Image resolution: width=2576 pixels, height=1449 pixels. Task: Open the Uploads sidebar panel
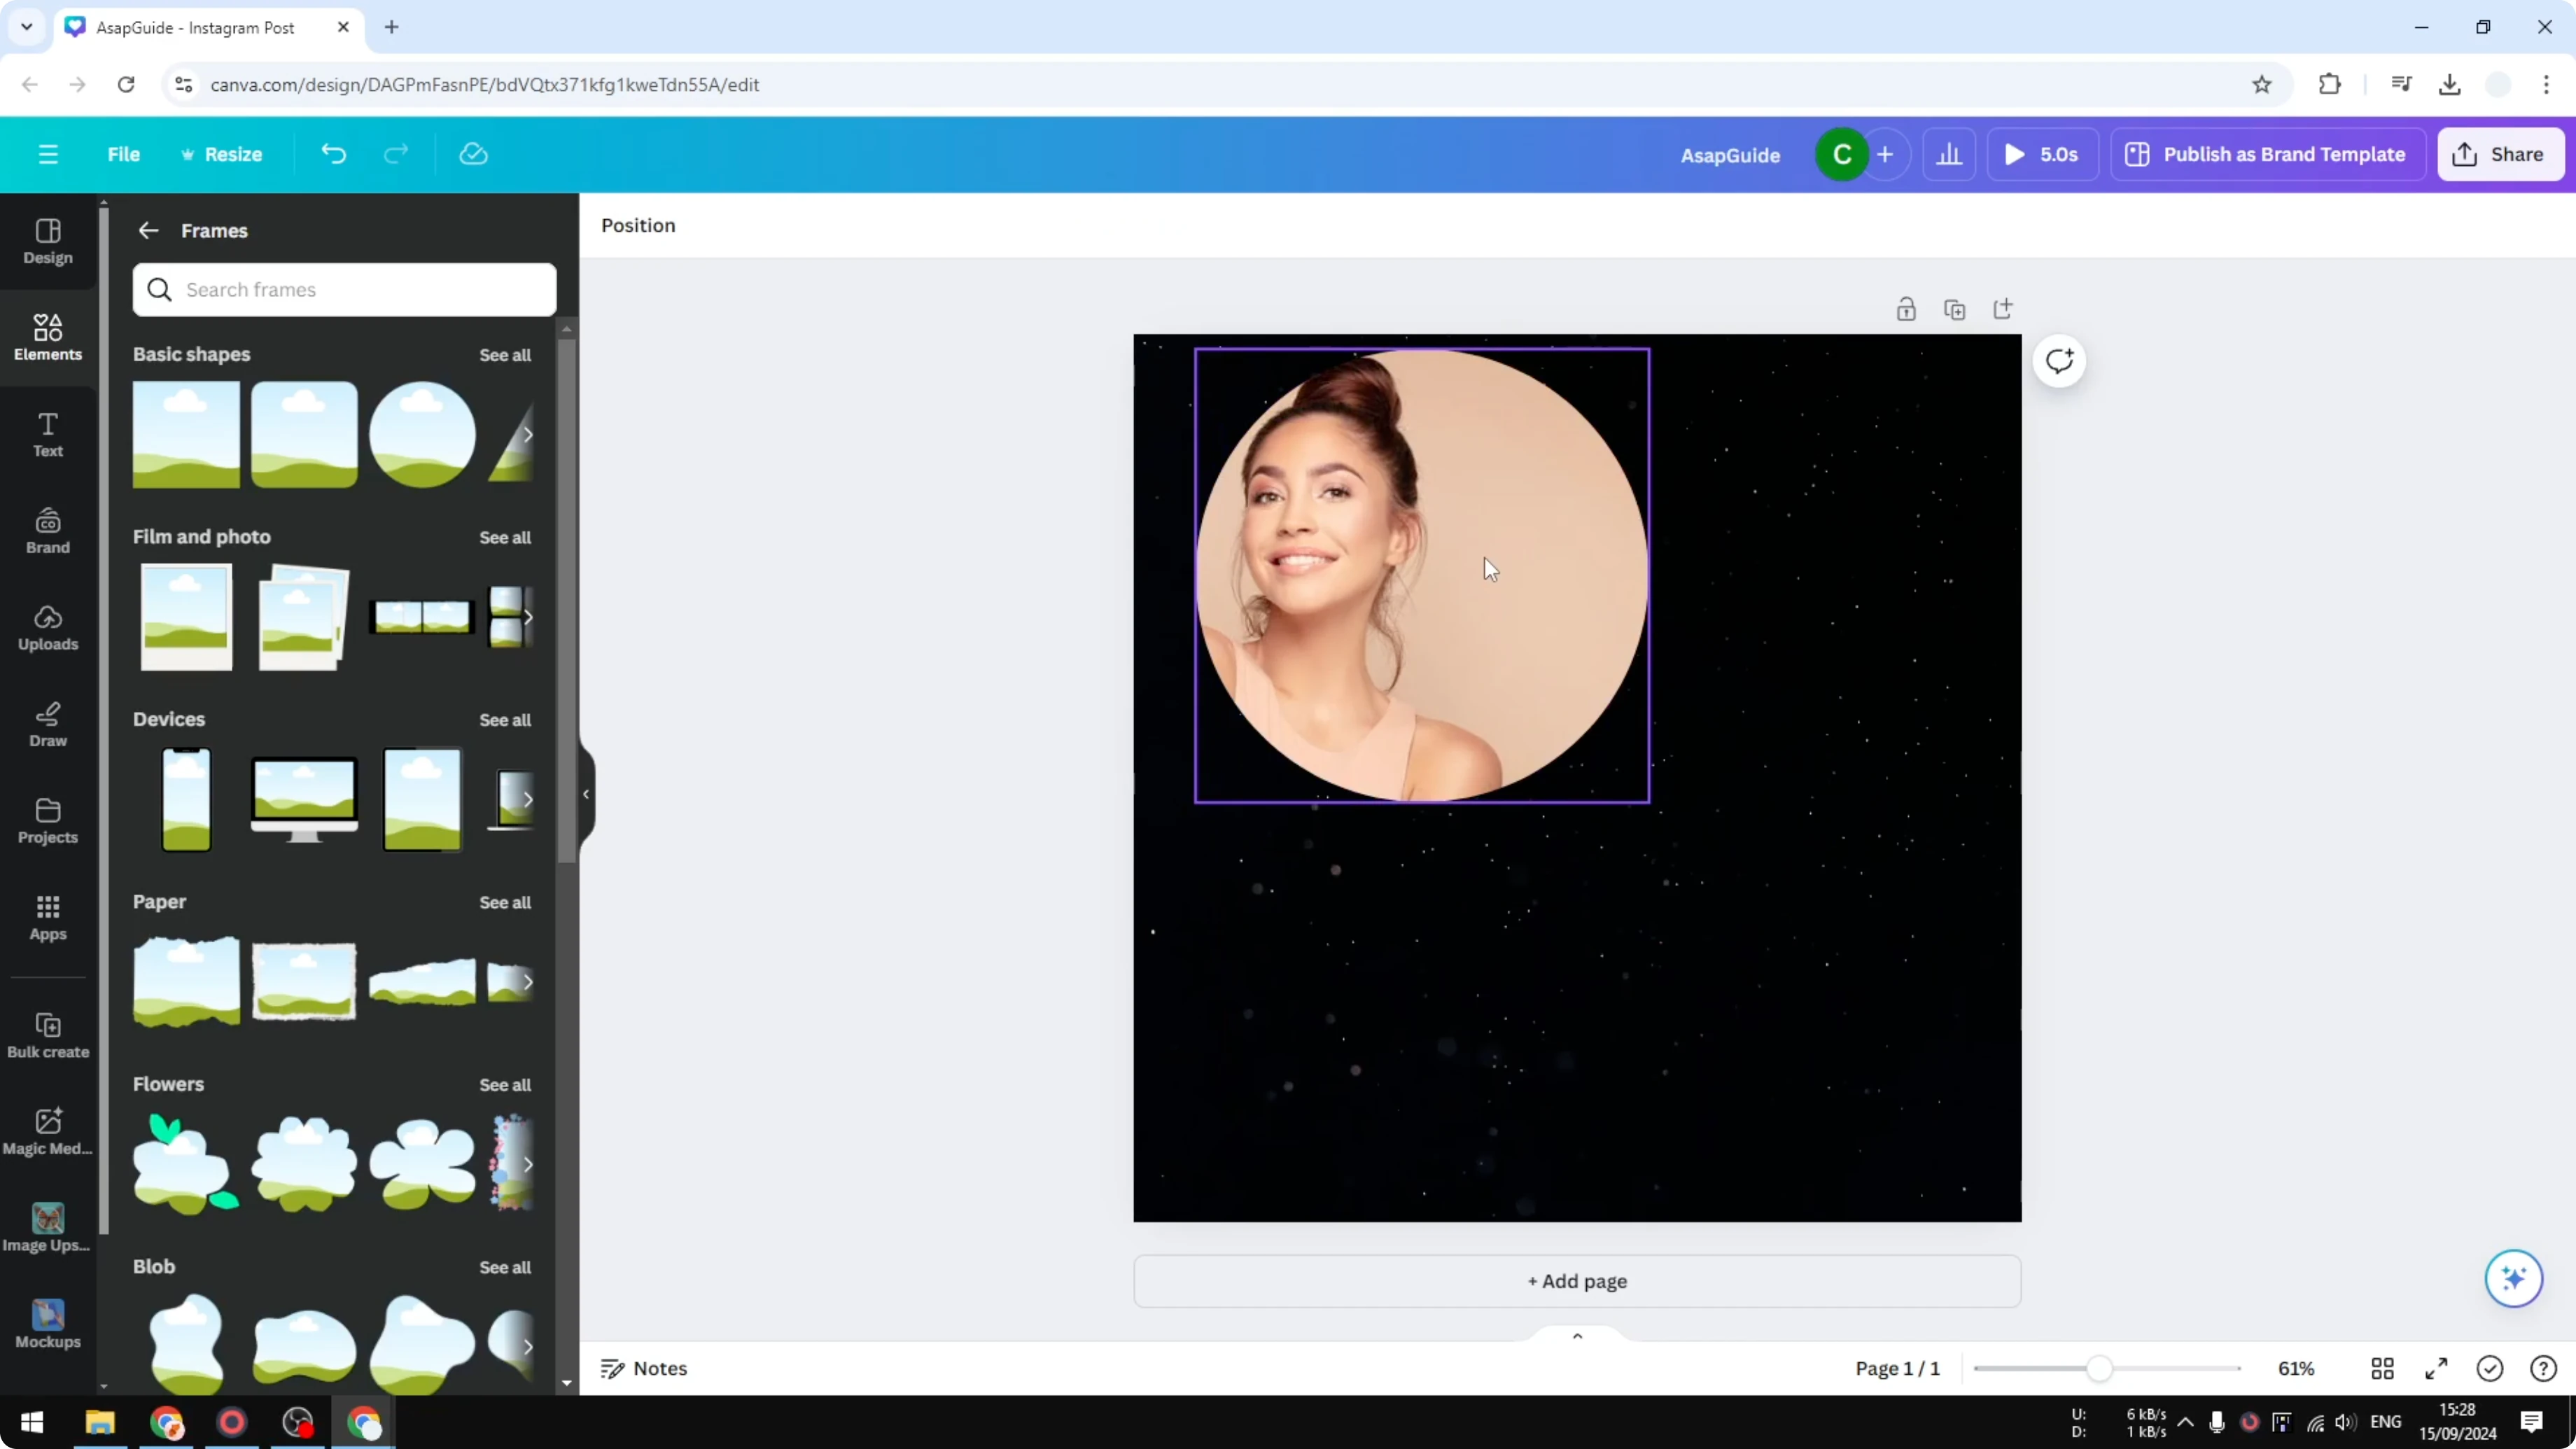(48, 628)
